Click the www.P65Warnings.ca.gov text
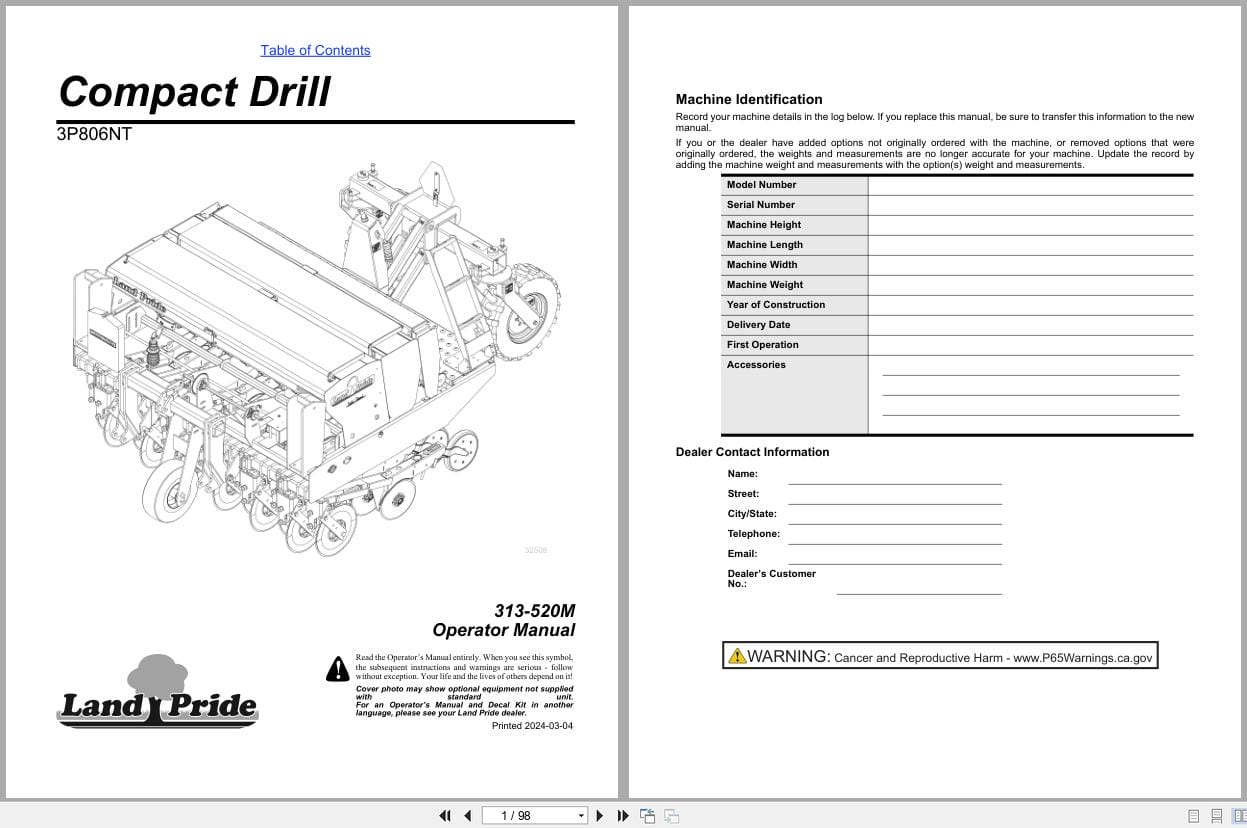Screen dimensions: 1247x828 click(x=1083, y=658)
